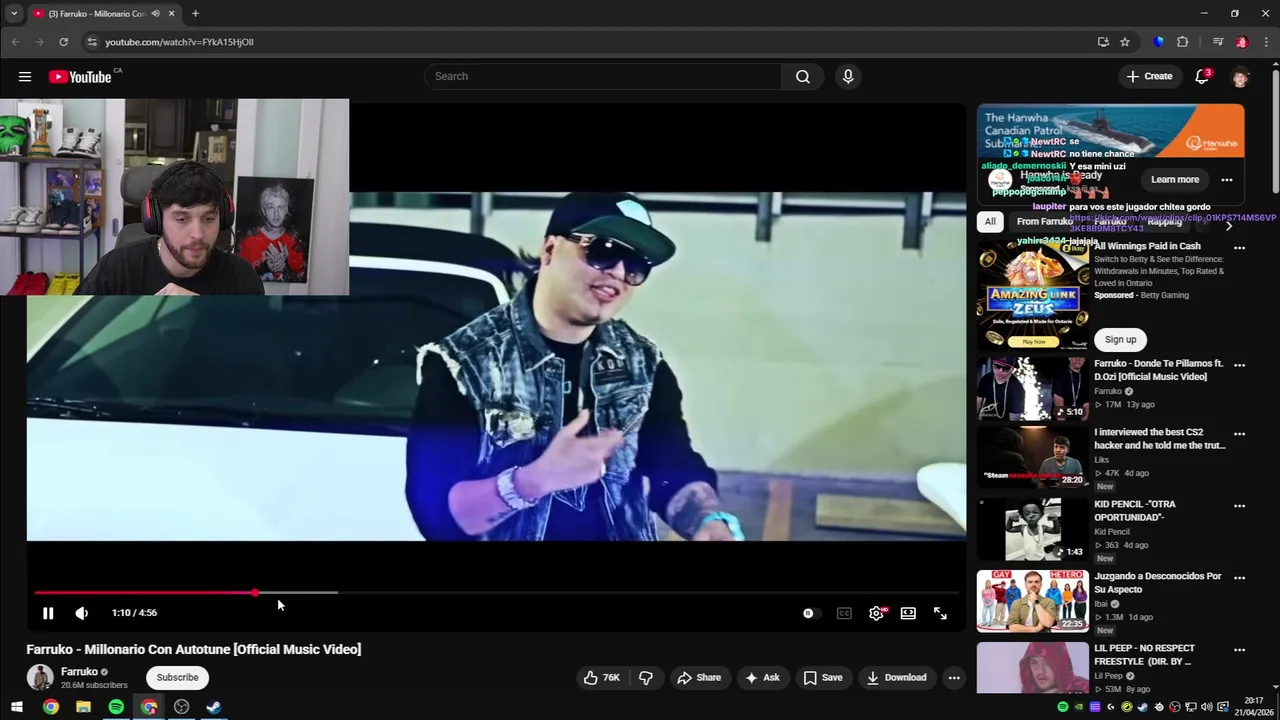1280x720 pixels.
Task: Open File Explorer from taskbar
Action: [x=83, y=707]
